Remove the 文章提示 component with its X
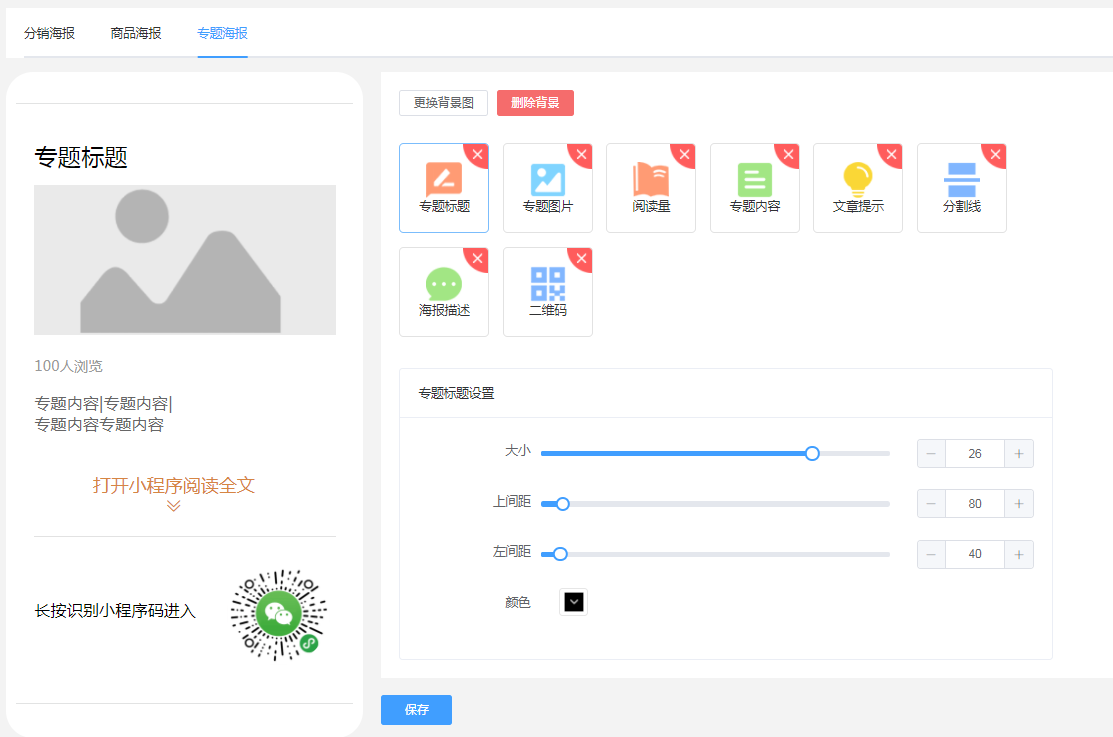This screenshot has height=737, width=1113. click(x=892, y=155)
